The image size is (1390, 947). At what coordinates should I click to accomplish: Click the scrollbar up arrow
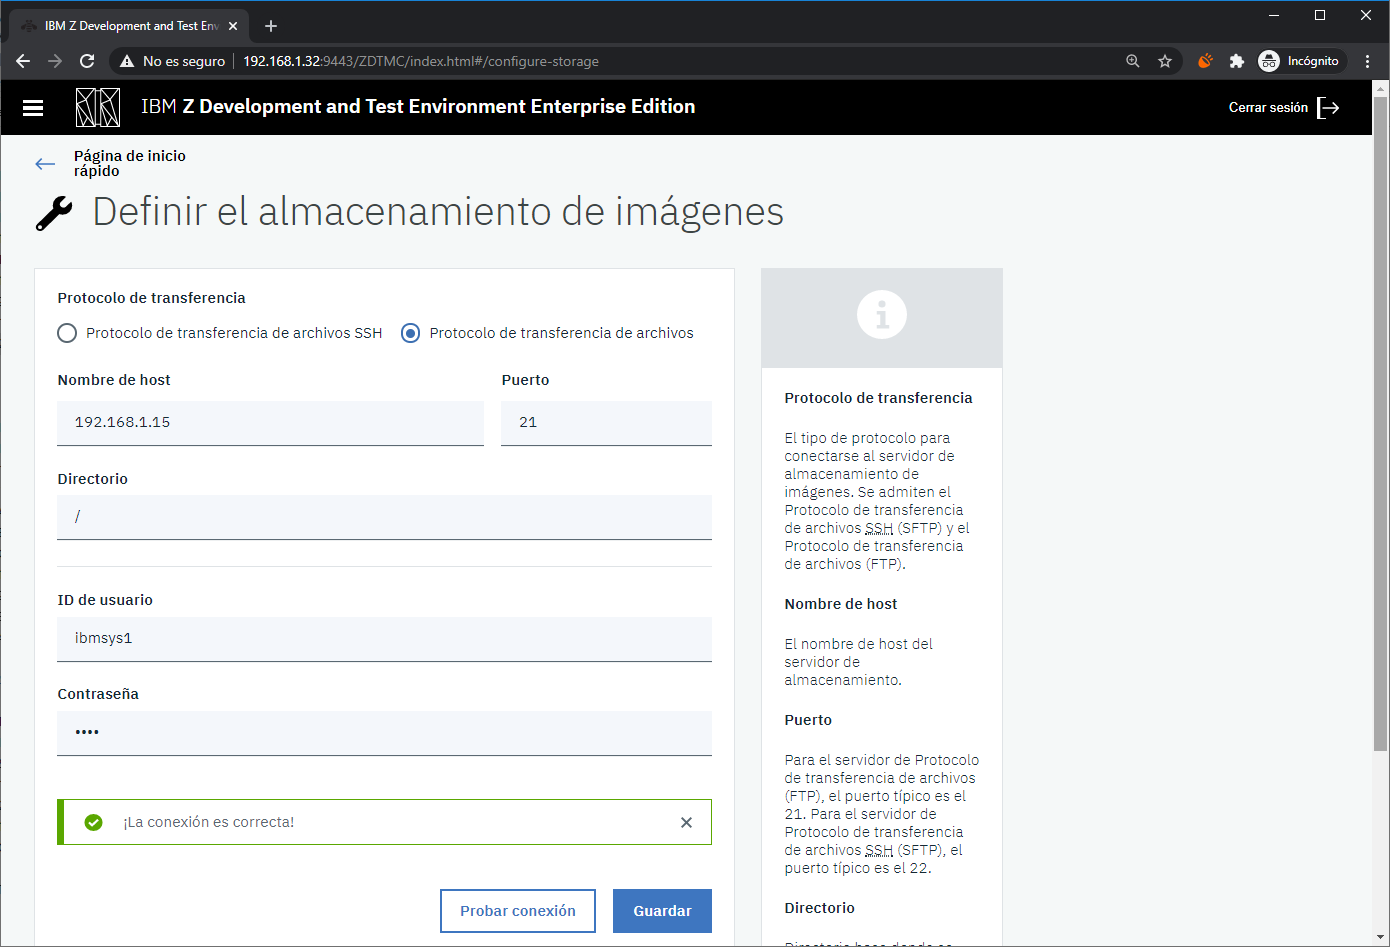1380,88
